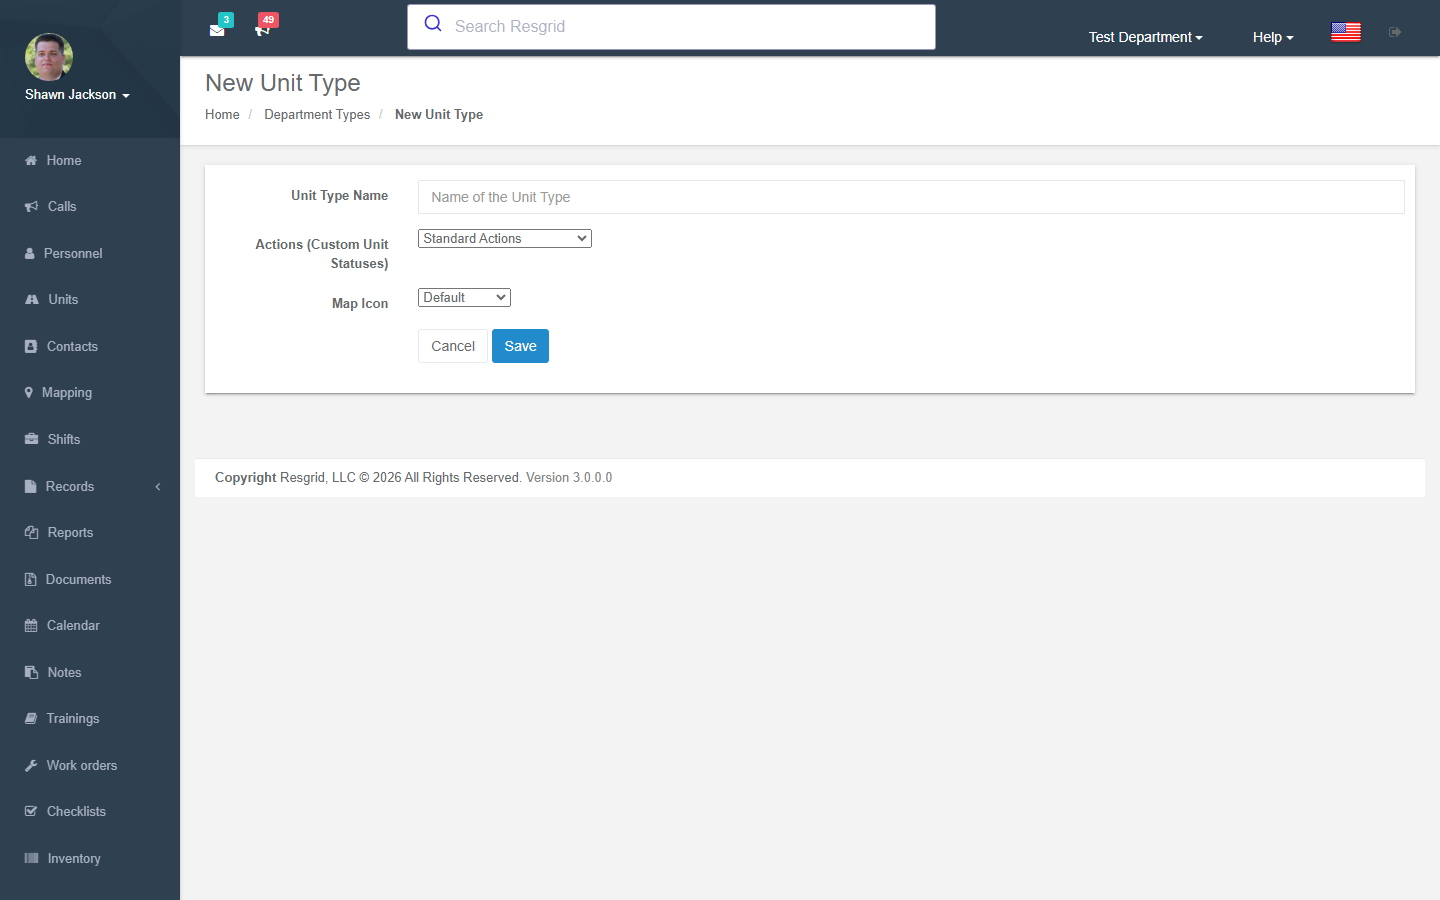The height and width of the screenshot is (900, 1440).
Task: Click the Notes icon
Action: (31, 673)
